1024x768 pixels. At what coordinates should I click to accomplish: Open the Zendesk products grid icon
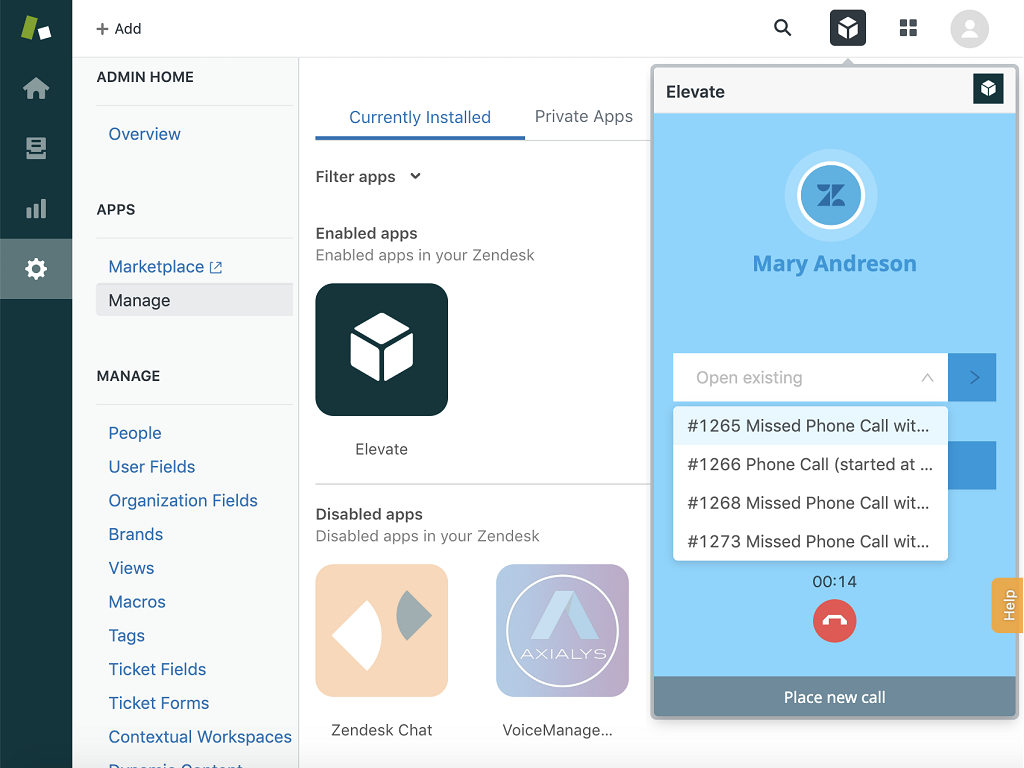pos(908,28)
